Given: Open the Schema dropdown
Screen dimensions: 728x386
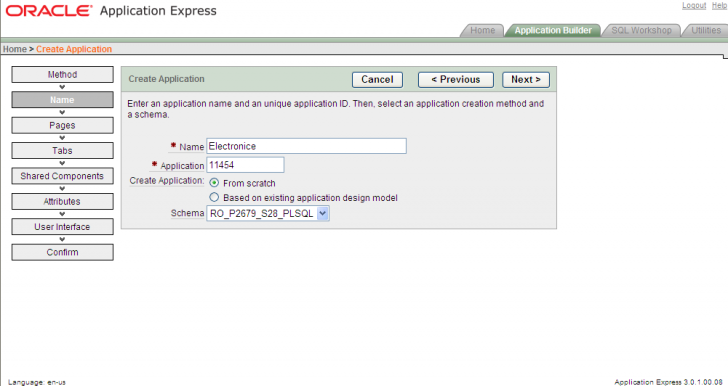Looking at the screenshot, I should pos(268,214).
